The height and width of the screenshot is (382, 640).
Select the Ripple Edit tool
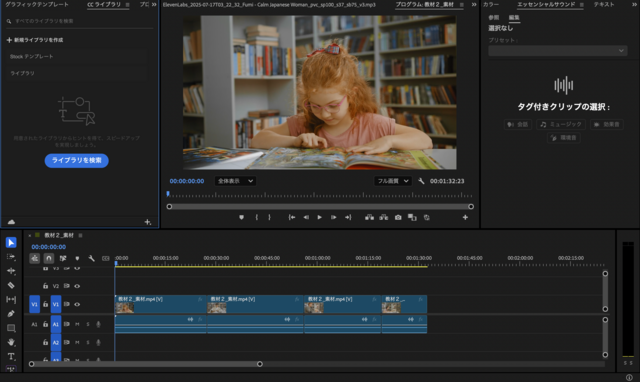click(11, 271)
